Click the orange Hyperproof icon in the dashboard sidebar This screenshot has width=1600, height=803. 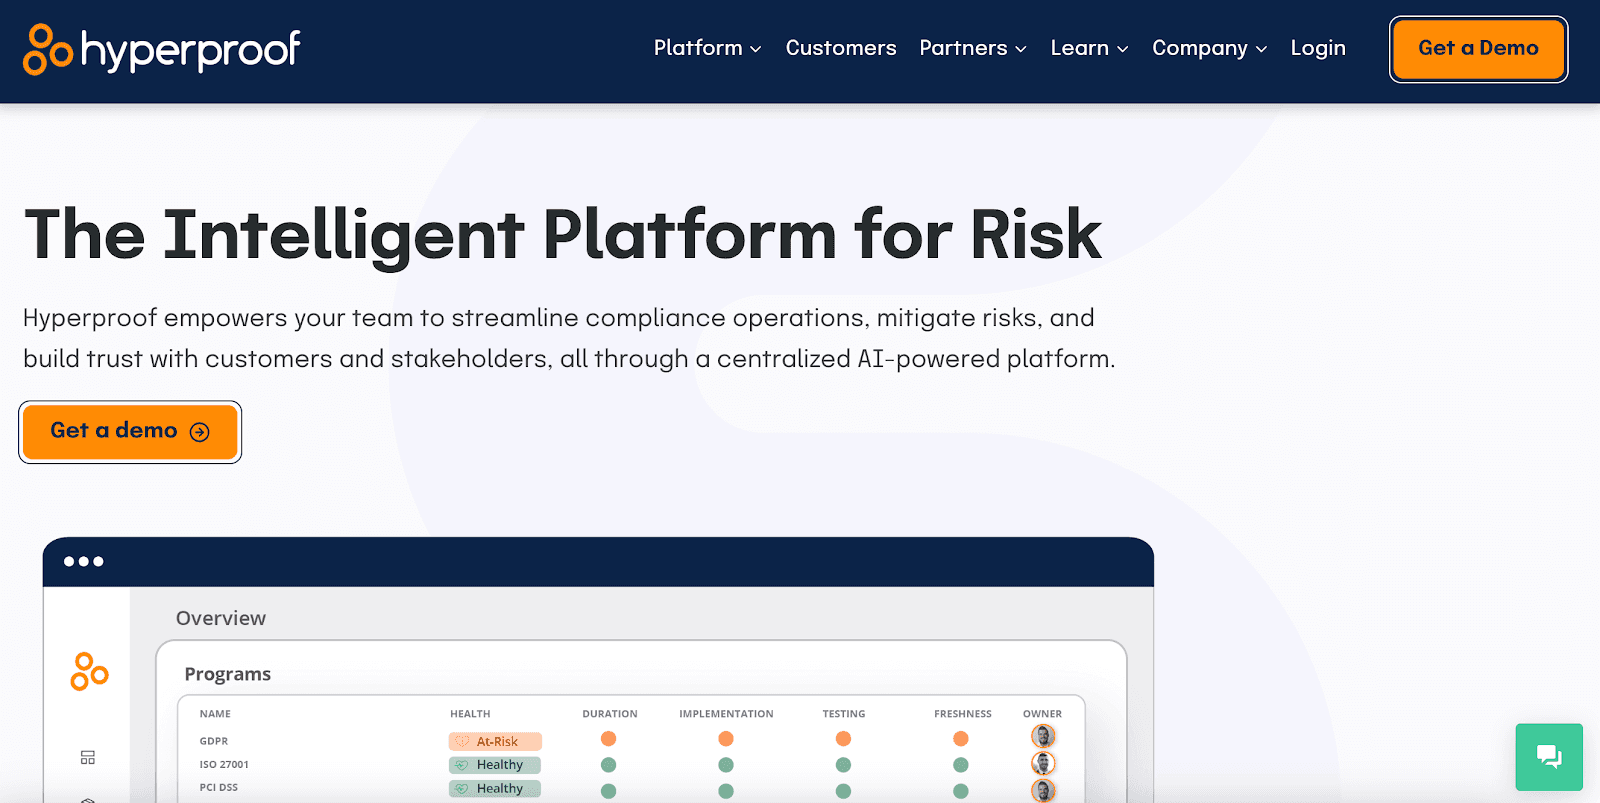89,671
